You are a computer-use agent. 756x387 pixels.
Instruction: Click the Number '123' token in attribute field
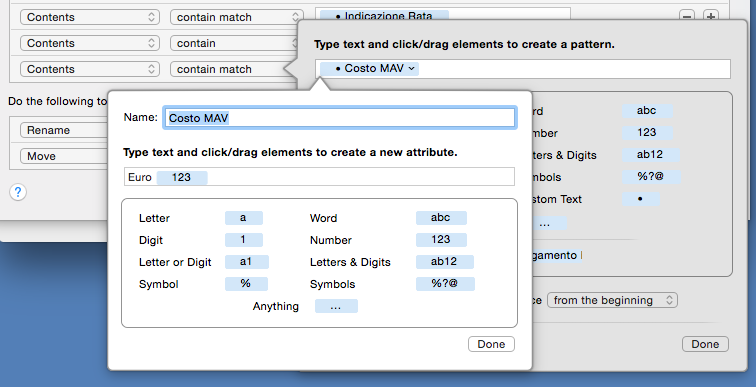[x=182, y=177]
